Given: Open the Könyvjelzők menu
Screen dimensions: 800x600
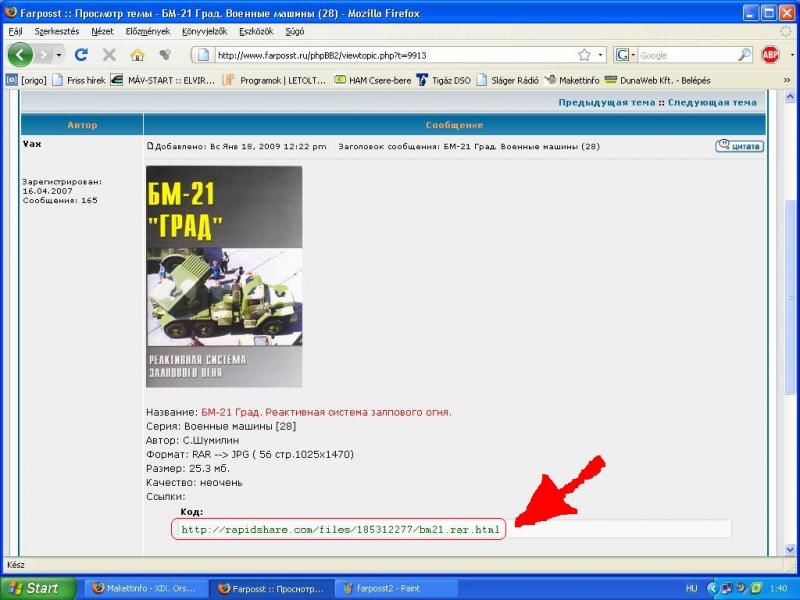Looking at the screenshot, I should 203,31.
